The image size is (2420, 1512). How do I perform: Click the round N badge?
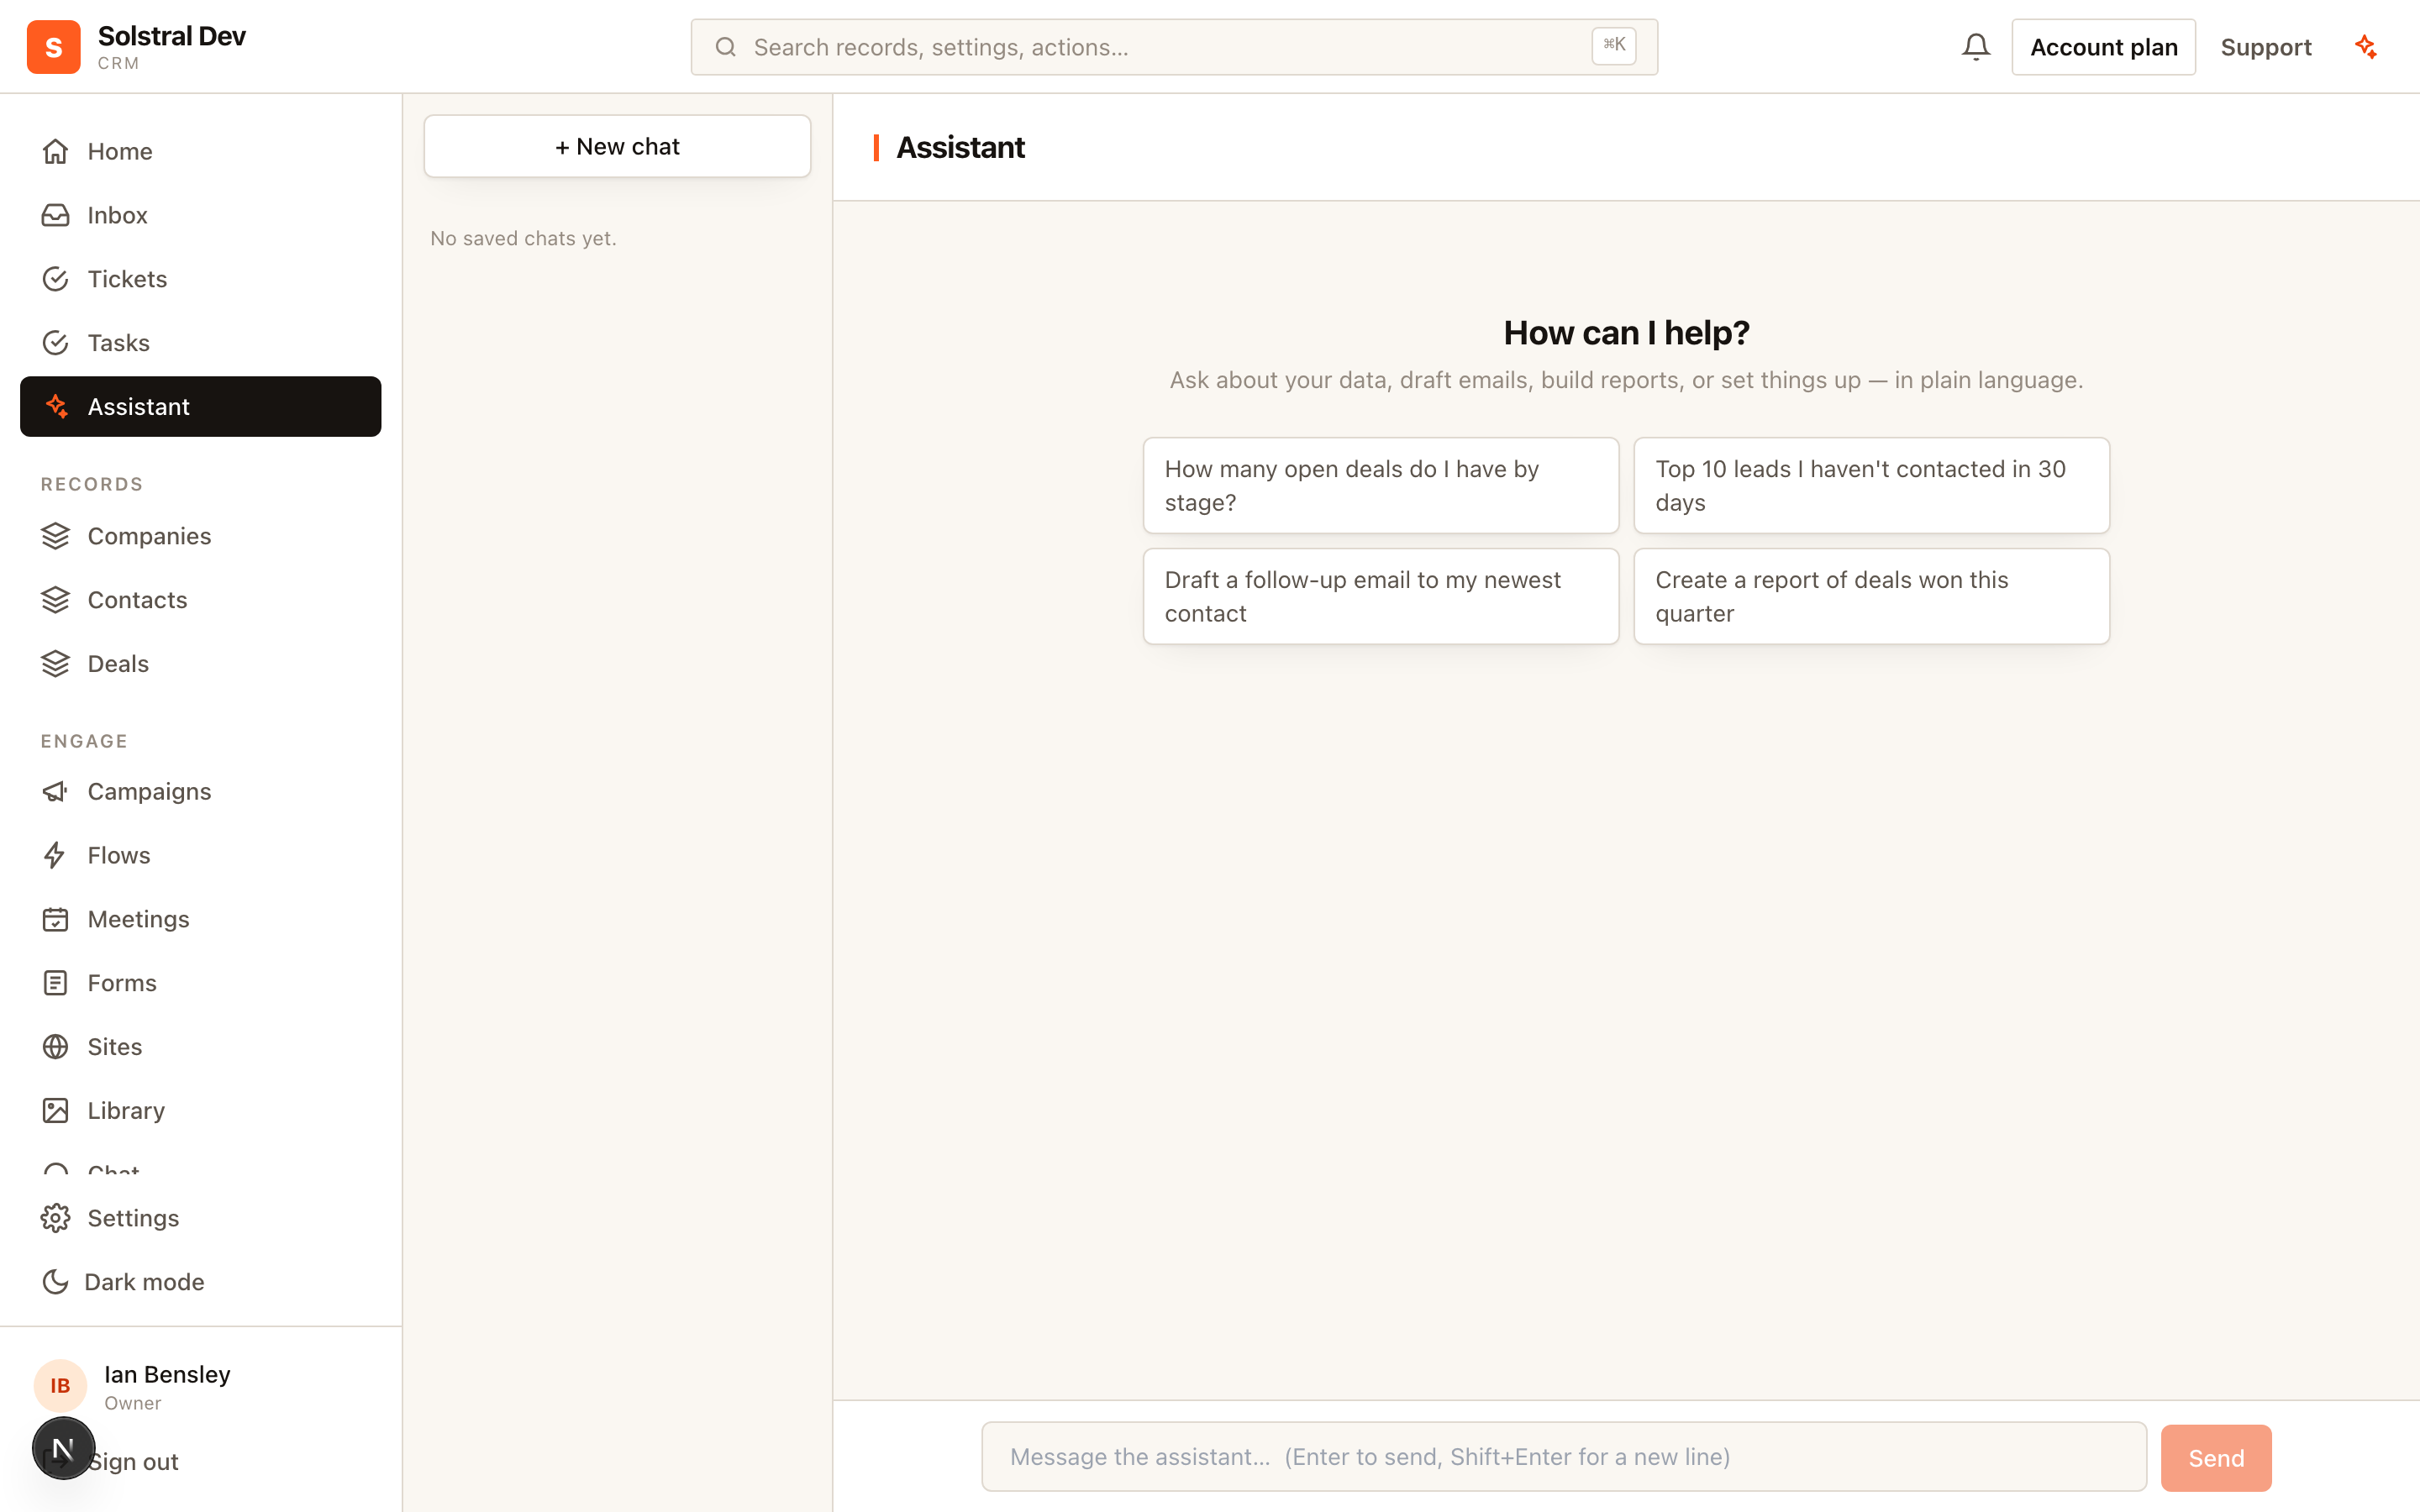pos(63,1448)
